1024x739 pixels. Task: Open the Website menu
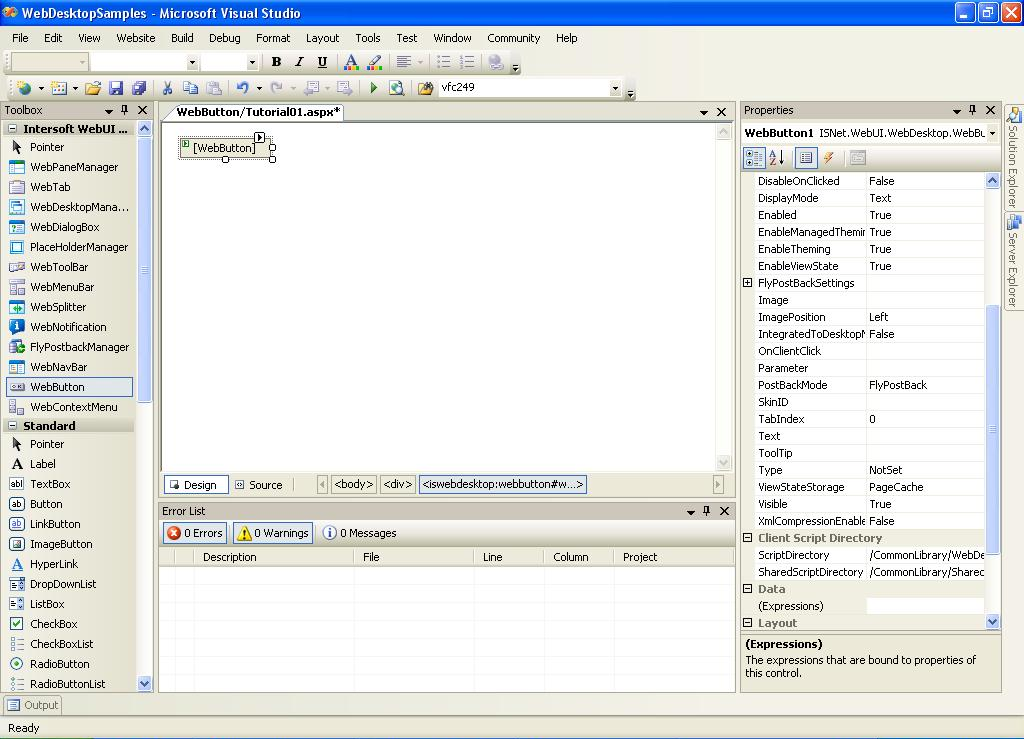tap(135, 38)
